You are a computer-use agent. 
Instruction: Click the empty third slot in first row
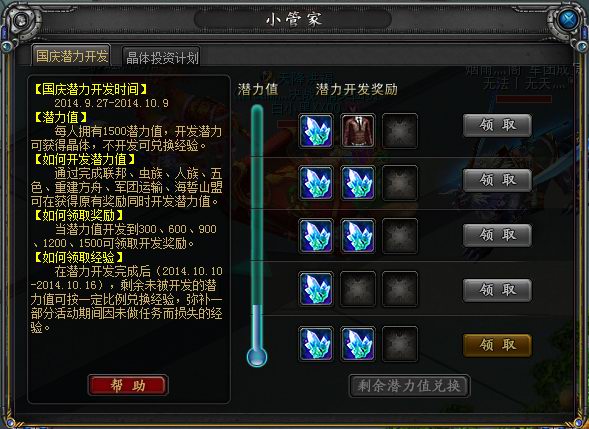point(400,131)
